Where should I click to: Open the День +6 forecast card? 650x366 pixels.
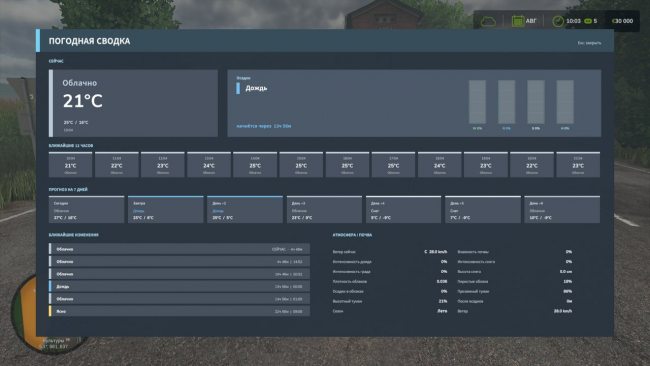562,210
